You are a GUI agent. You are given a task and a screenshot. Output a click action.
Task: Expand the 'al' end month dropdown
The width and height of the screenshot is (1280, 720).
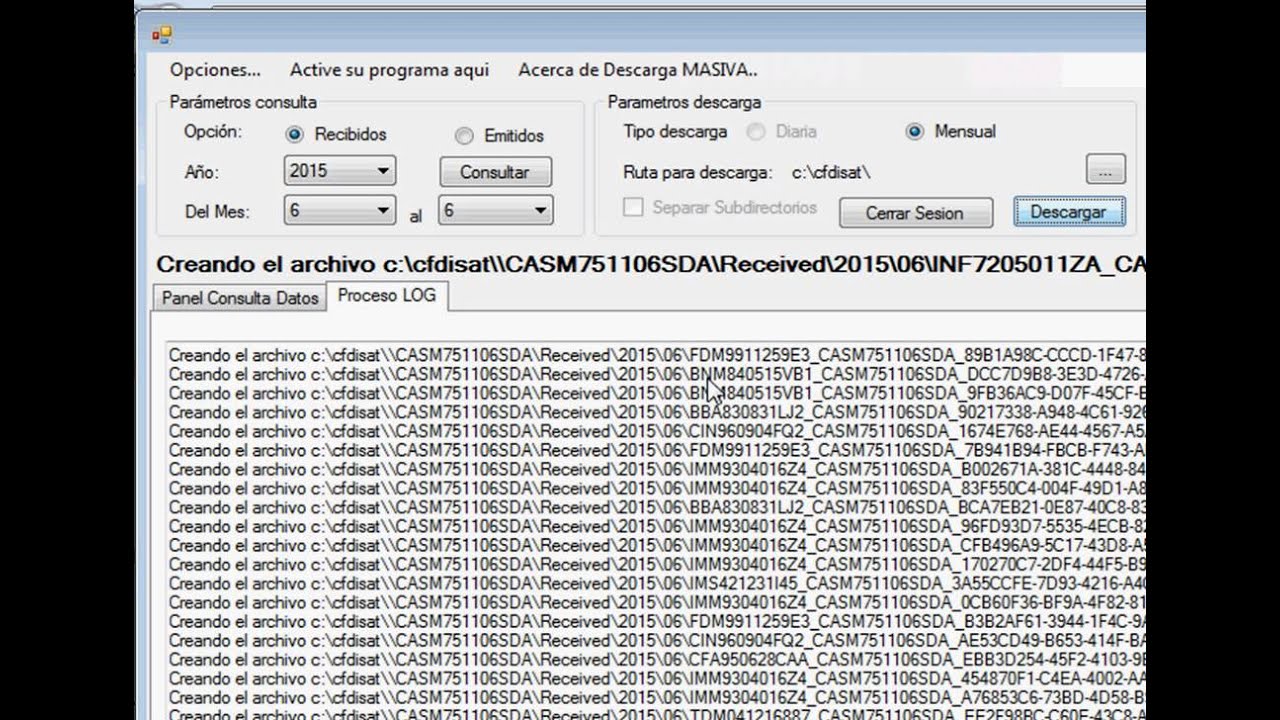tap(496, 210)
